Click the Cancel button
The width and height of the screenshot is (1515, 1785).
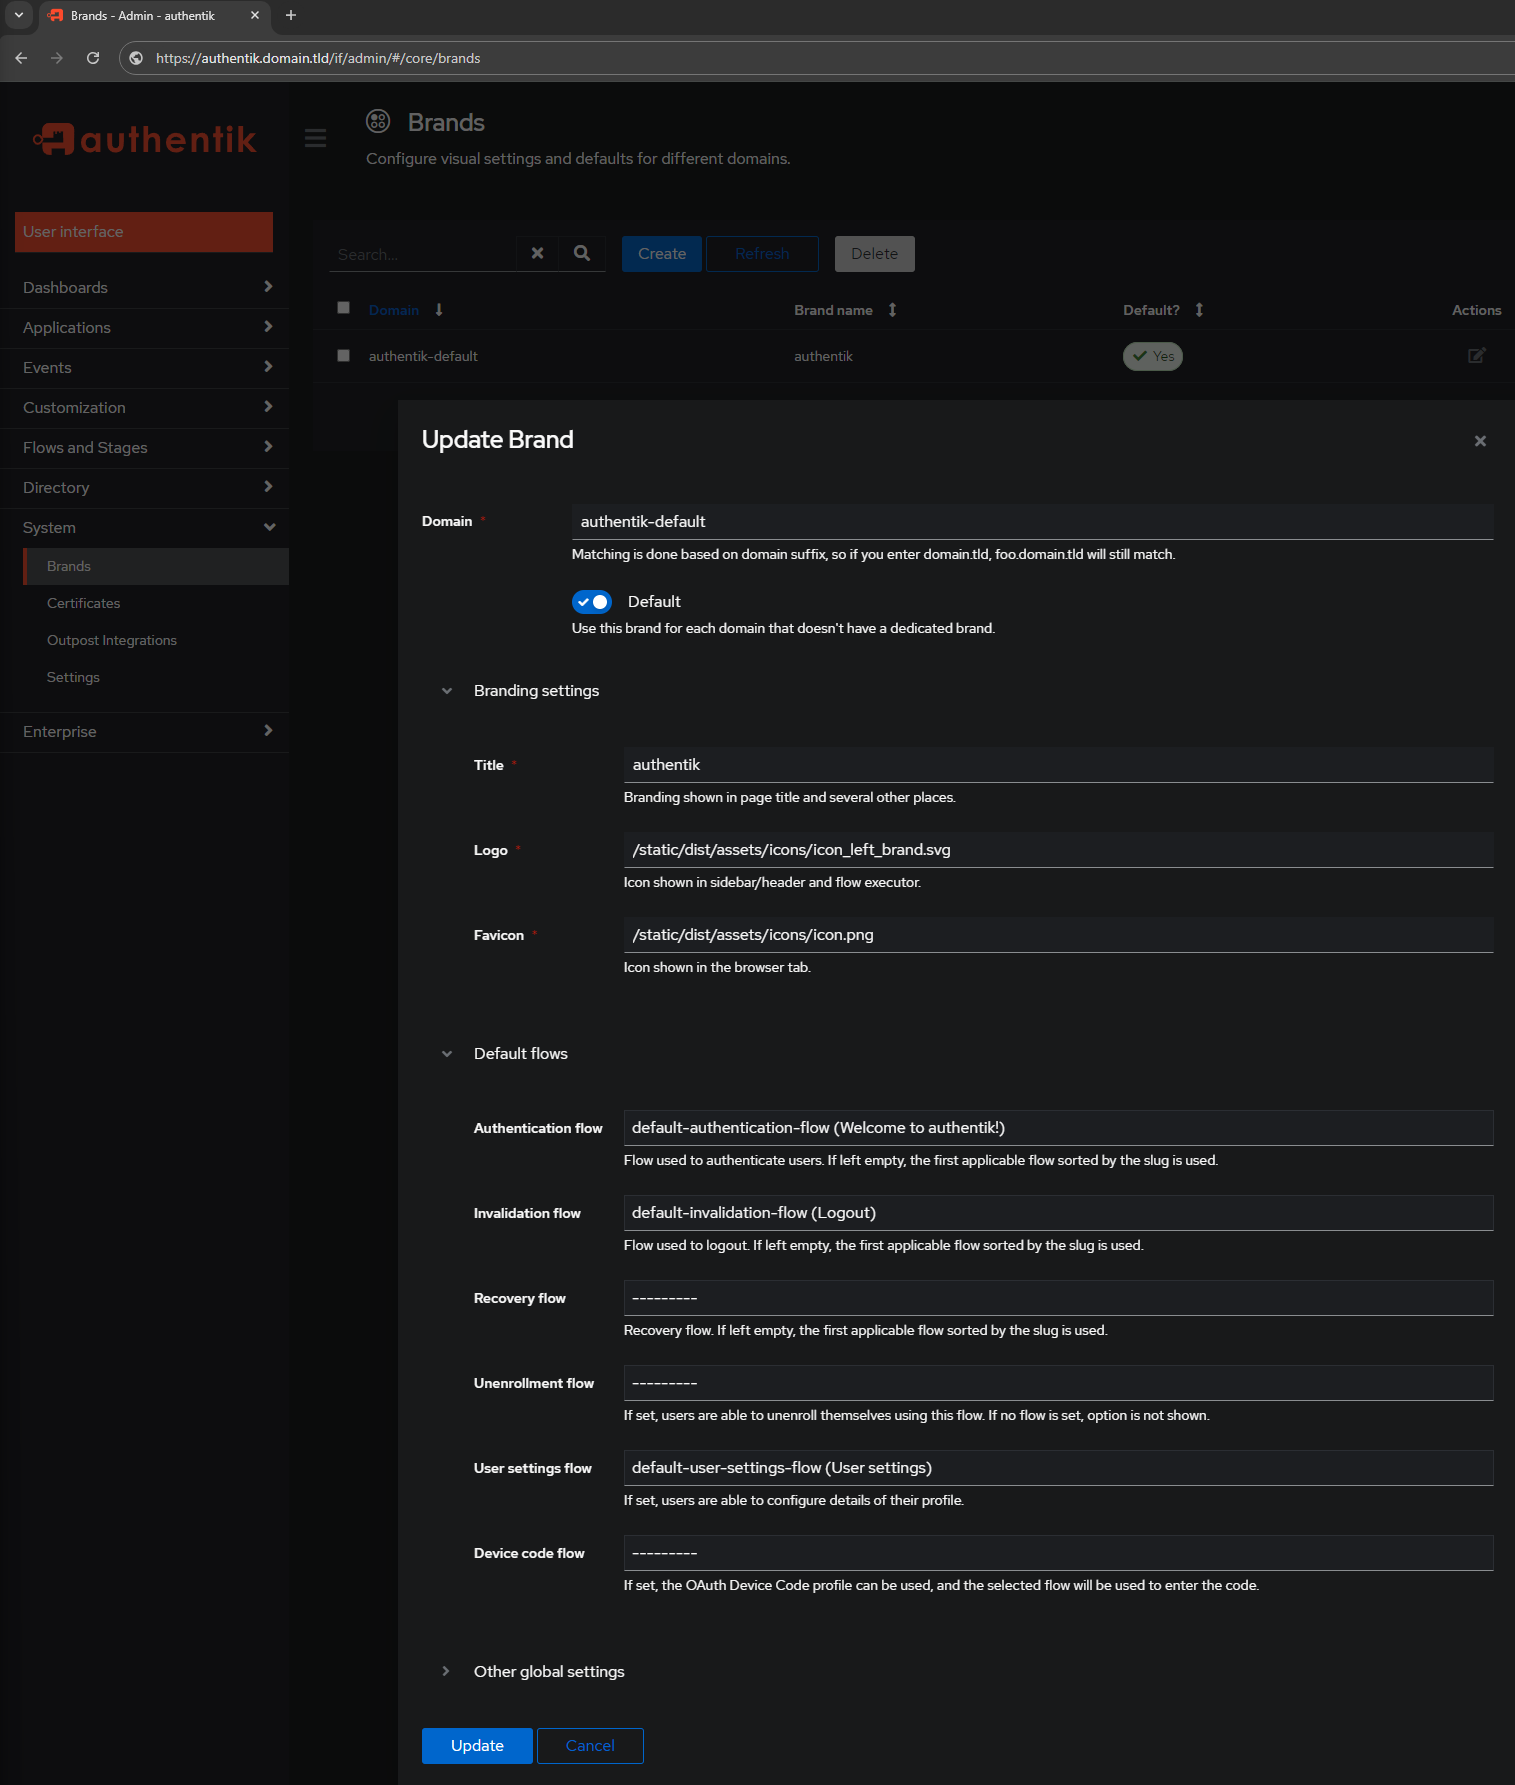coord(590,1746)
